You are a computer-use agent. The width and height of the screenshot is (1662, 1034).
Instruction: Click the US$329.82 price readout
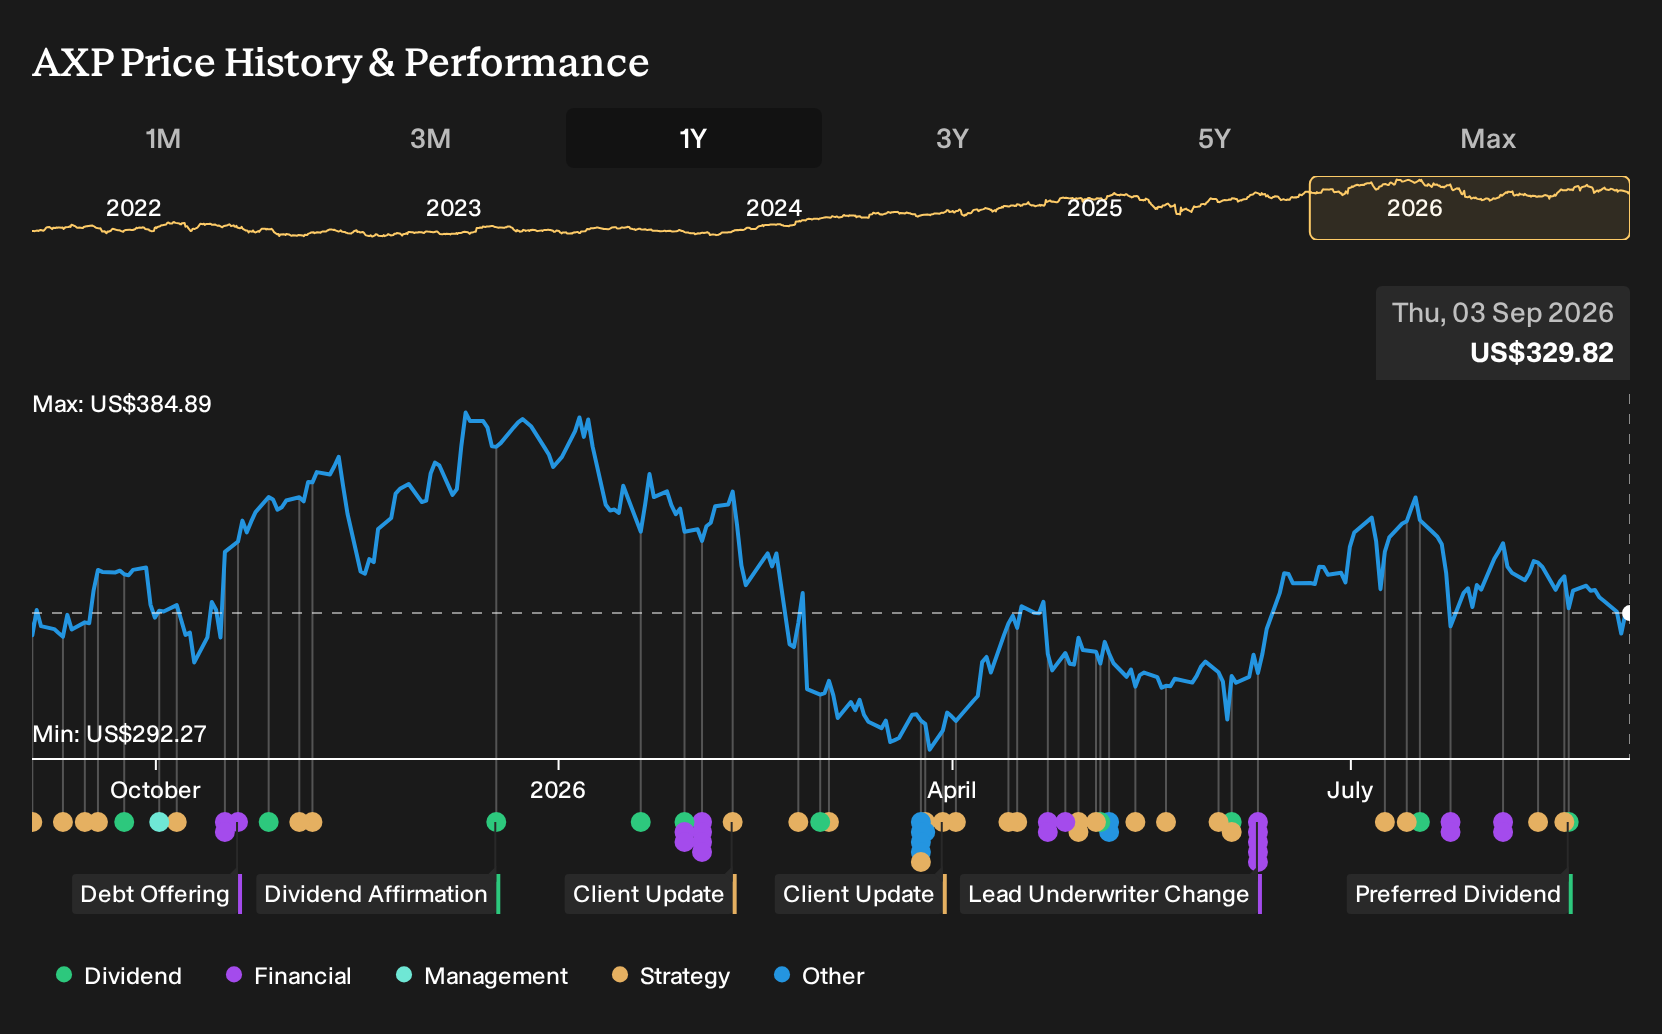tap(1541, 353)
